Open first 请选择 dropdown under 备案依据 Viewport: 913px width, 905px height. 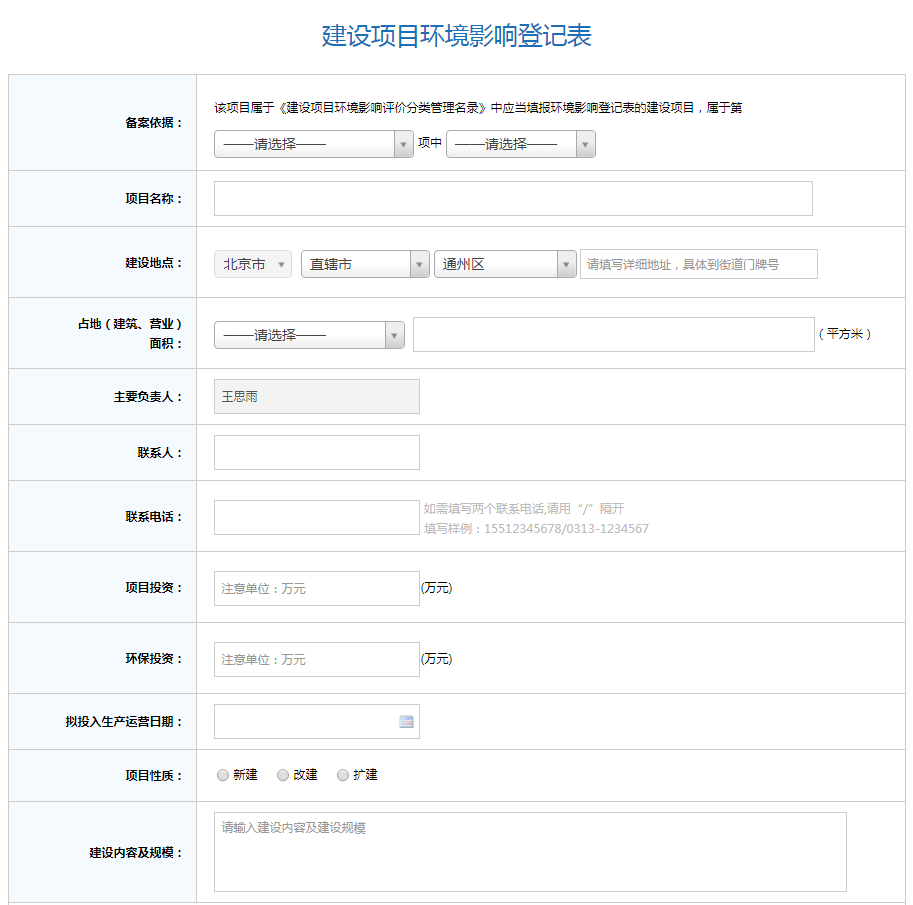[314, 144]
